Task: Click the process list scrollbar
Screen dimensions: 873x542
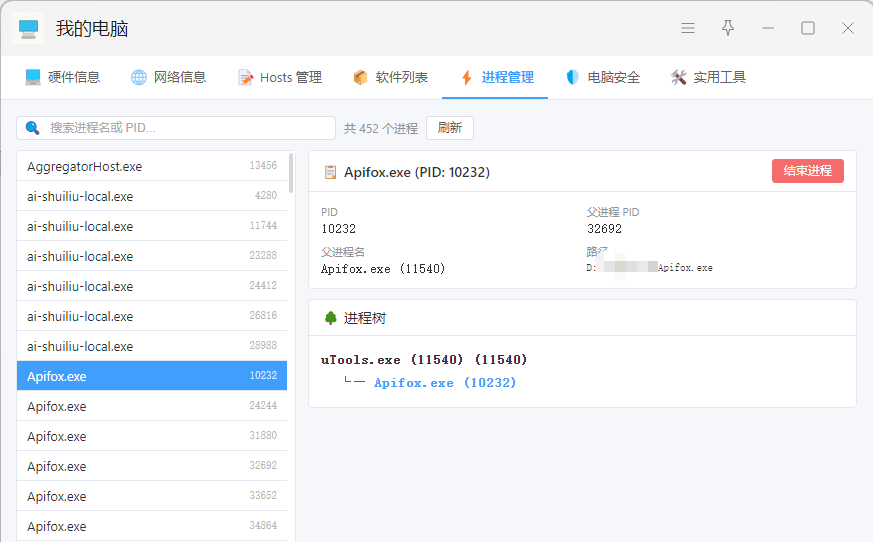Action: point(290,173)
